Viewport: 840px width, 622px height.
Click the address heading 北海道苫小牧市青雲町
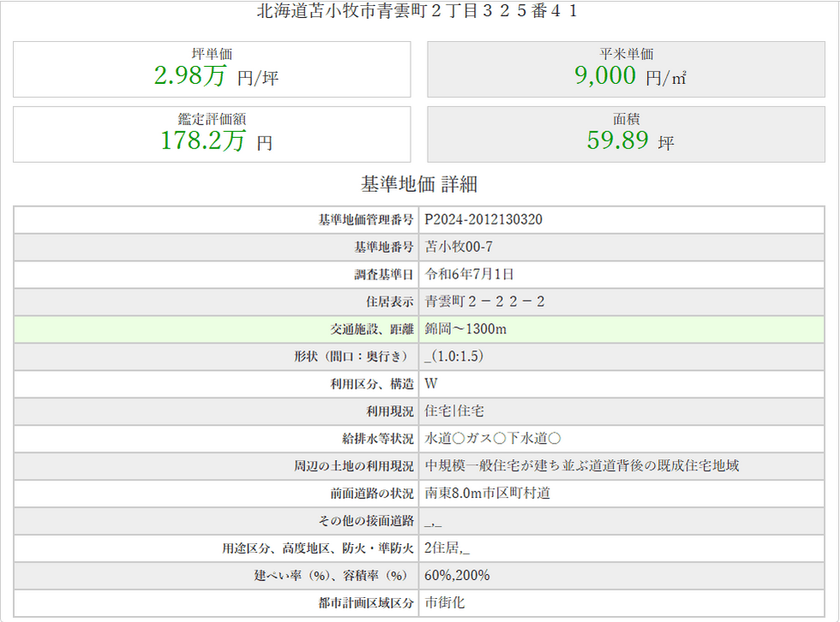click(x=418, y=12)
